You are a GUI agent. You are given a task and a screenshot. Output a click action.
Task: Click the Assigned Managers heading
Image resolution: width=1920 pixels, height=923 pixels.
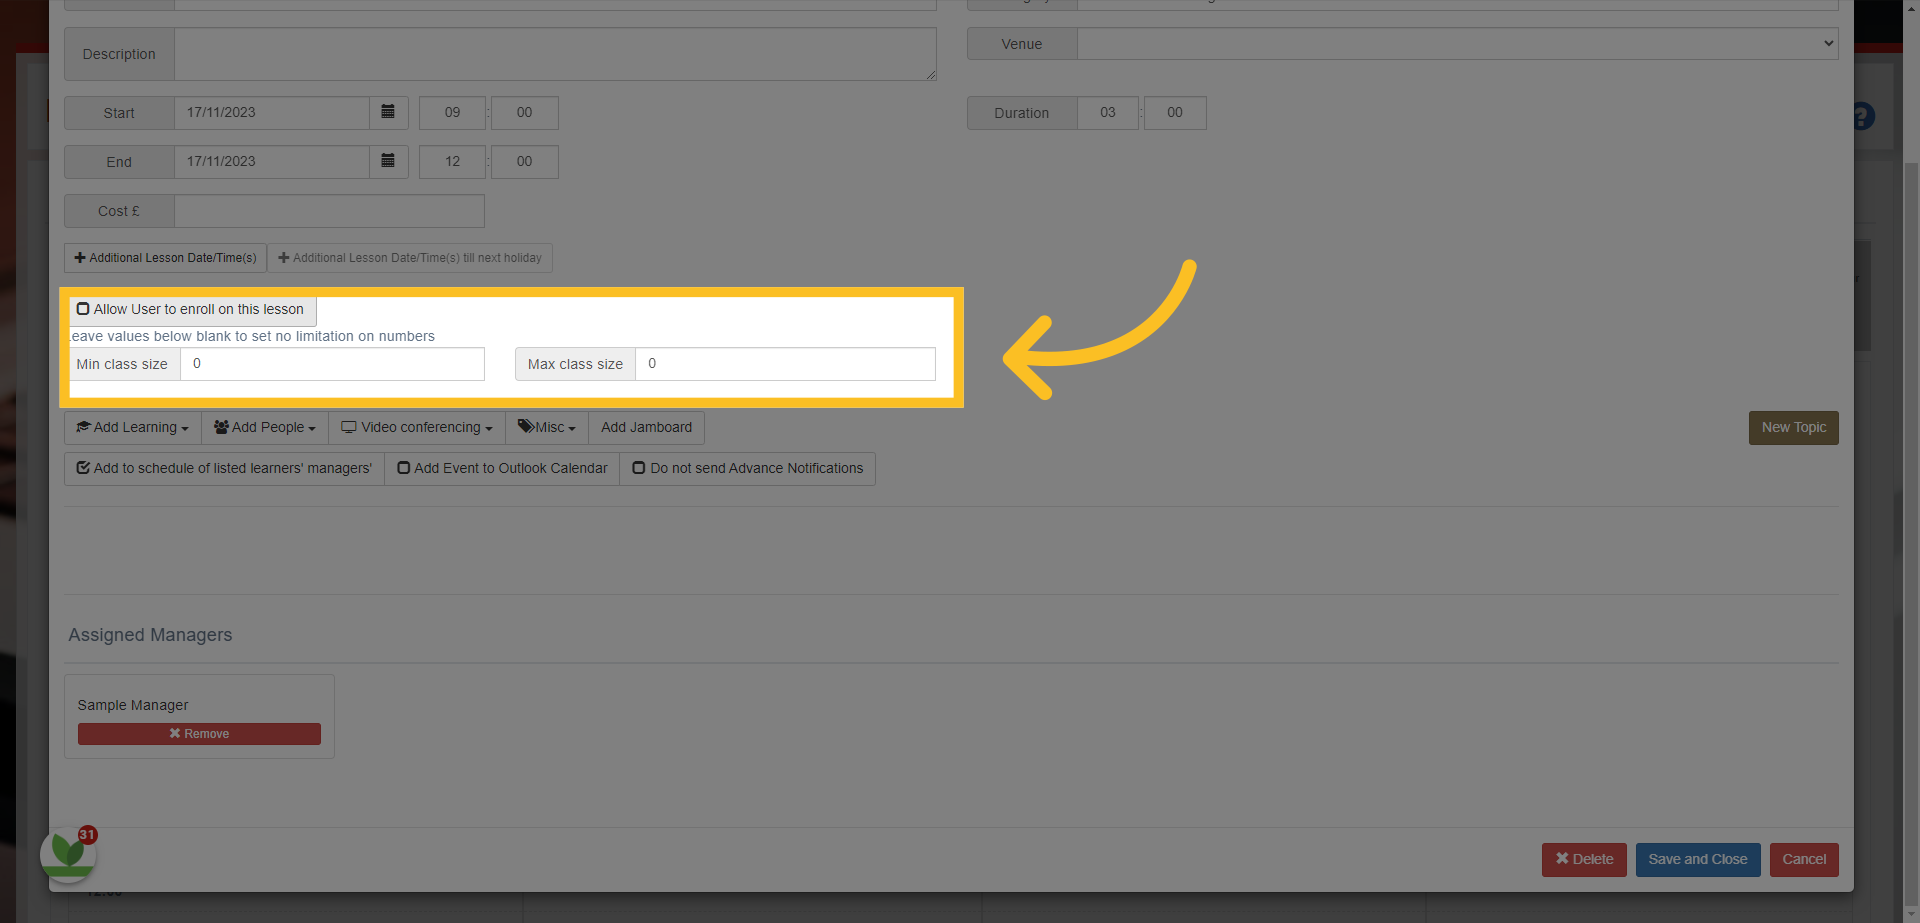coord(150,635)
